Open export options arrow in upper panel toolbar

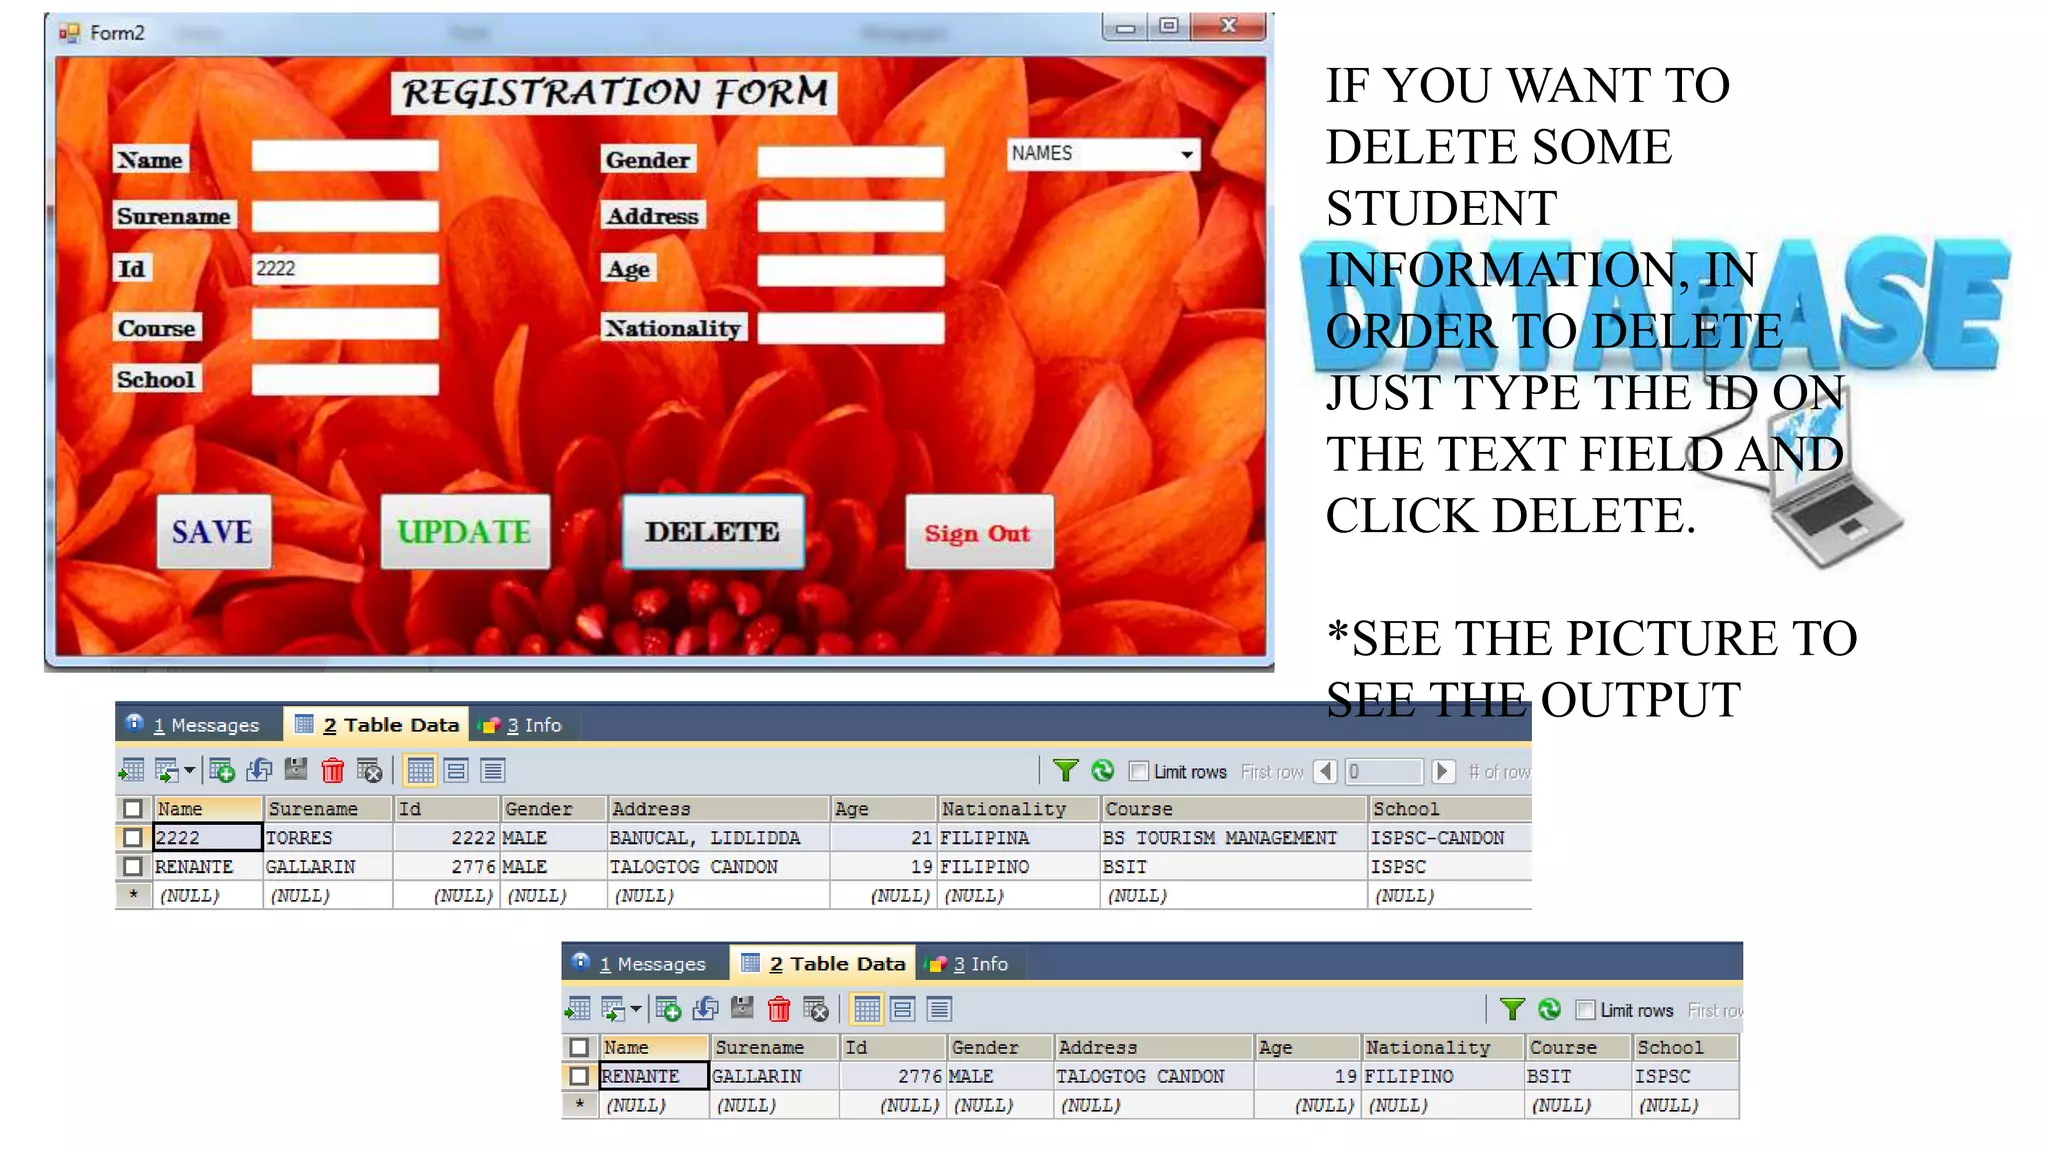(189, 770)
